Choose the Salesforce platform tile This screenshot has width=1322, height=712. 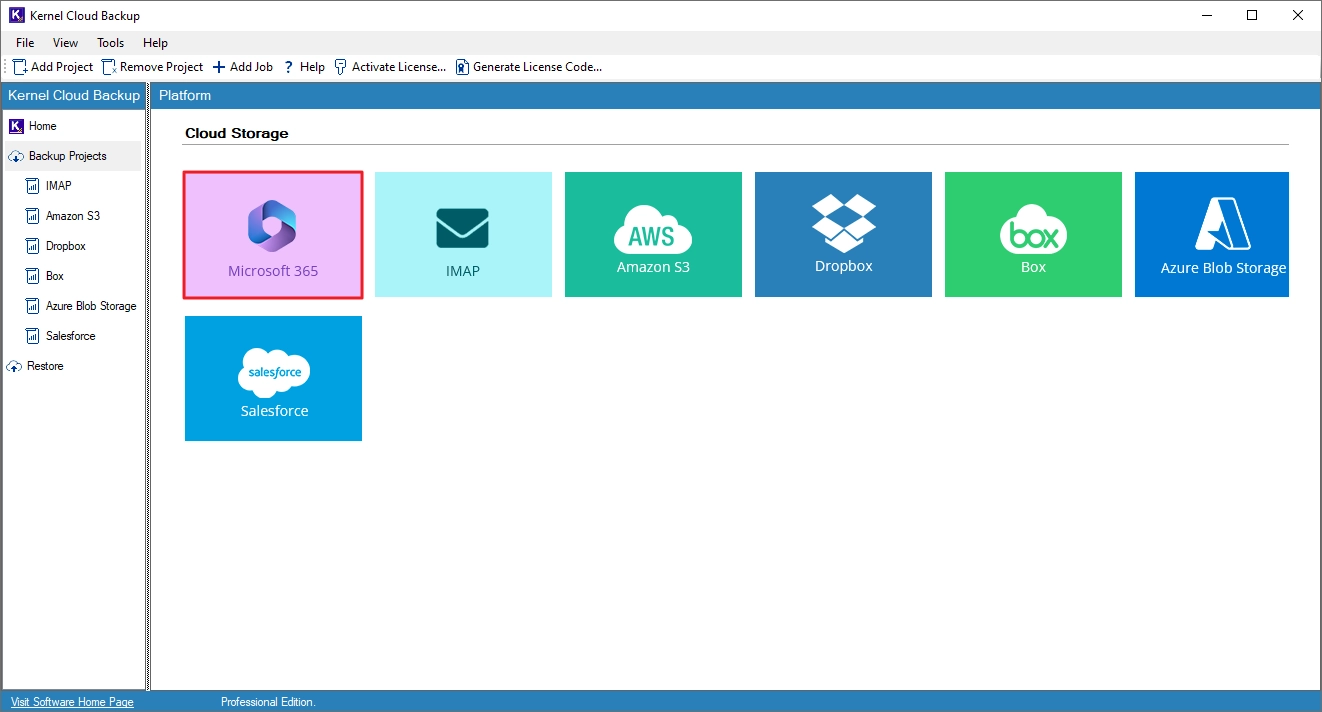pos(273,379)
